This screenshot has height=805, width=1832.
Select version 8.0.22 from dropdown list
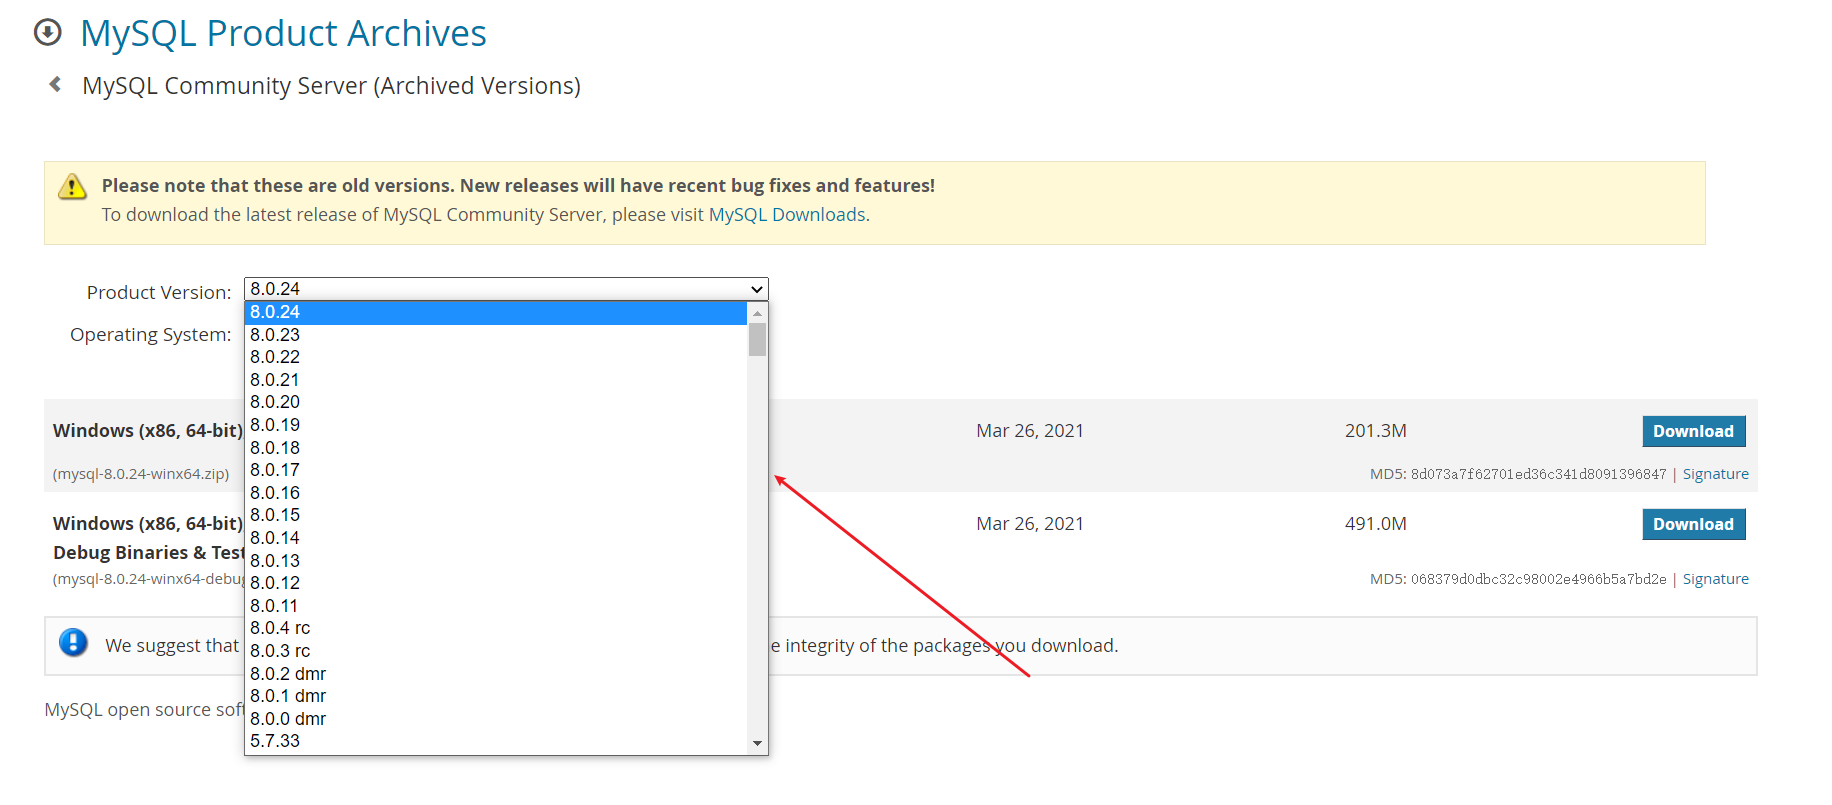pyautogui.click(x=496, y=357)
